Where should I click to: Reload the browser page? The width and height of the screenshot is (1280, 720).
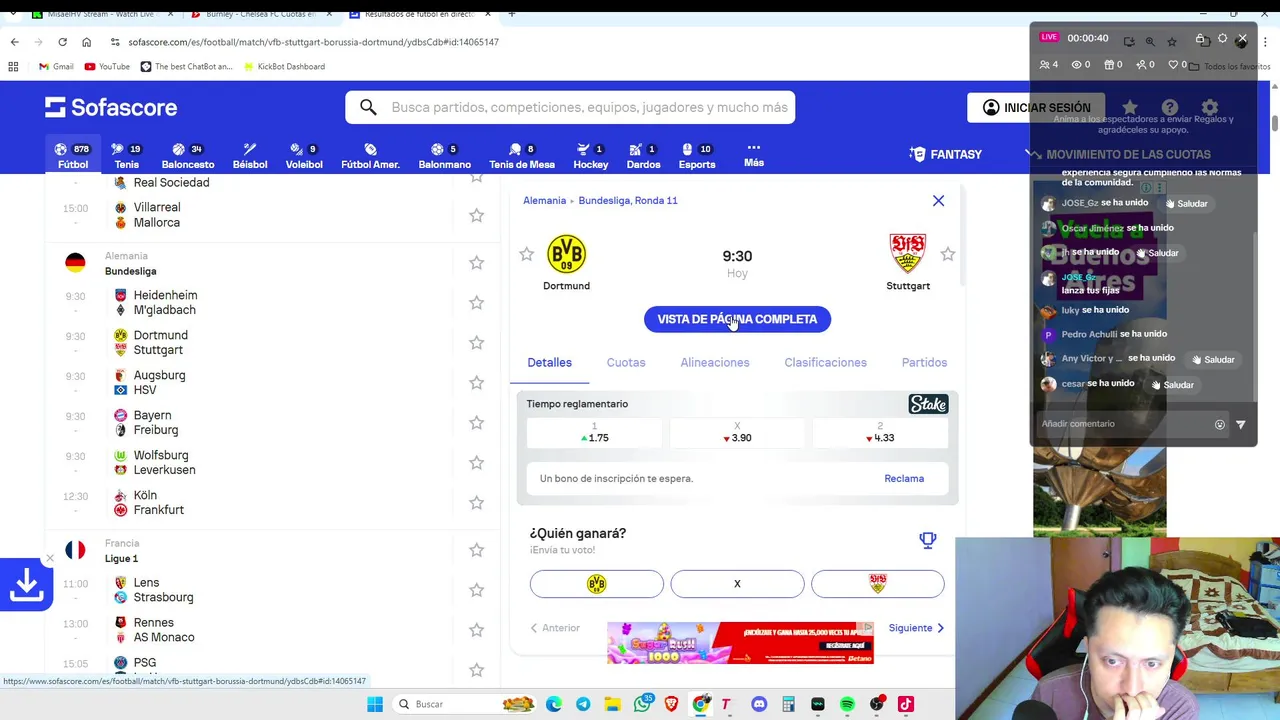[x=62, y=42]
